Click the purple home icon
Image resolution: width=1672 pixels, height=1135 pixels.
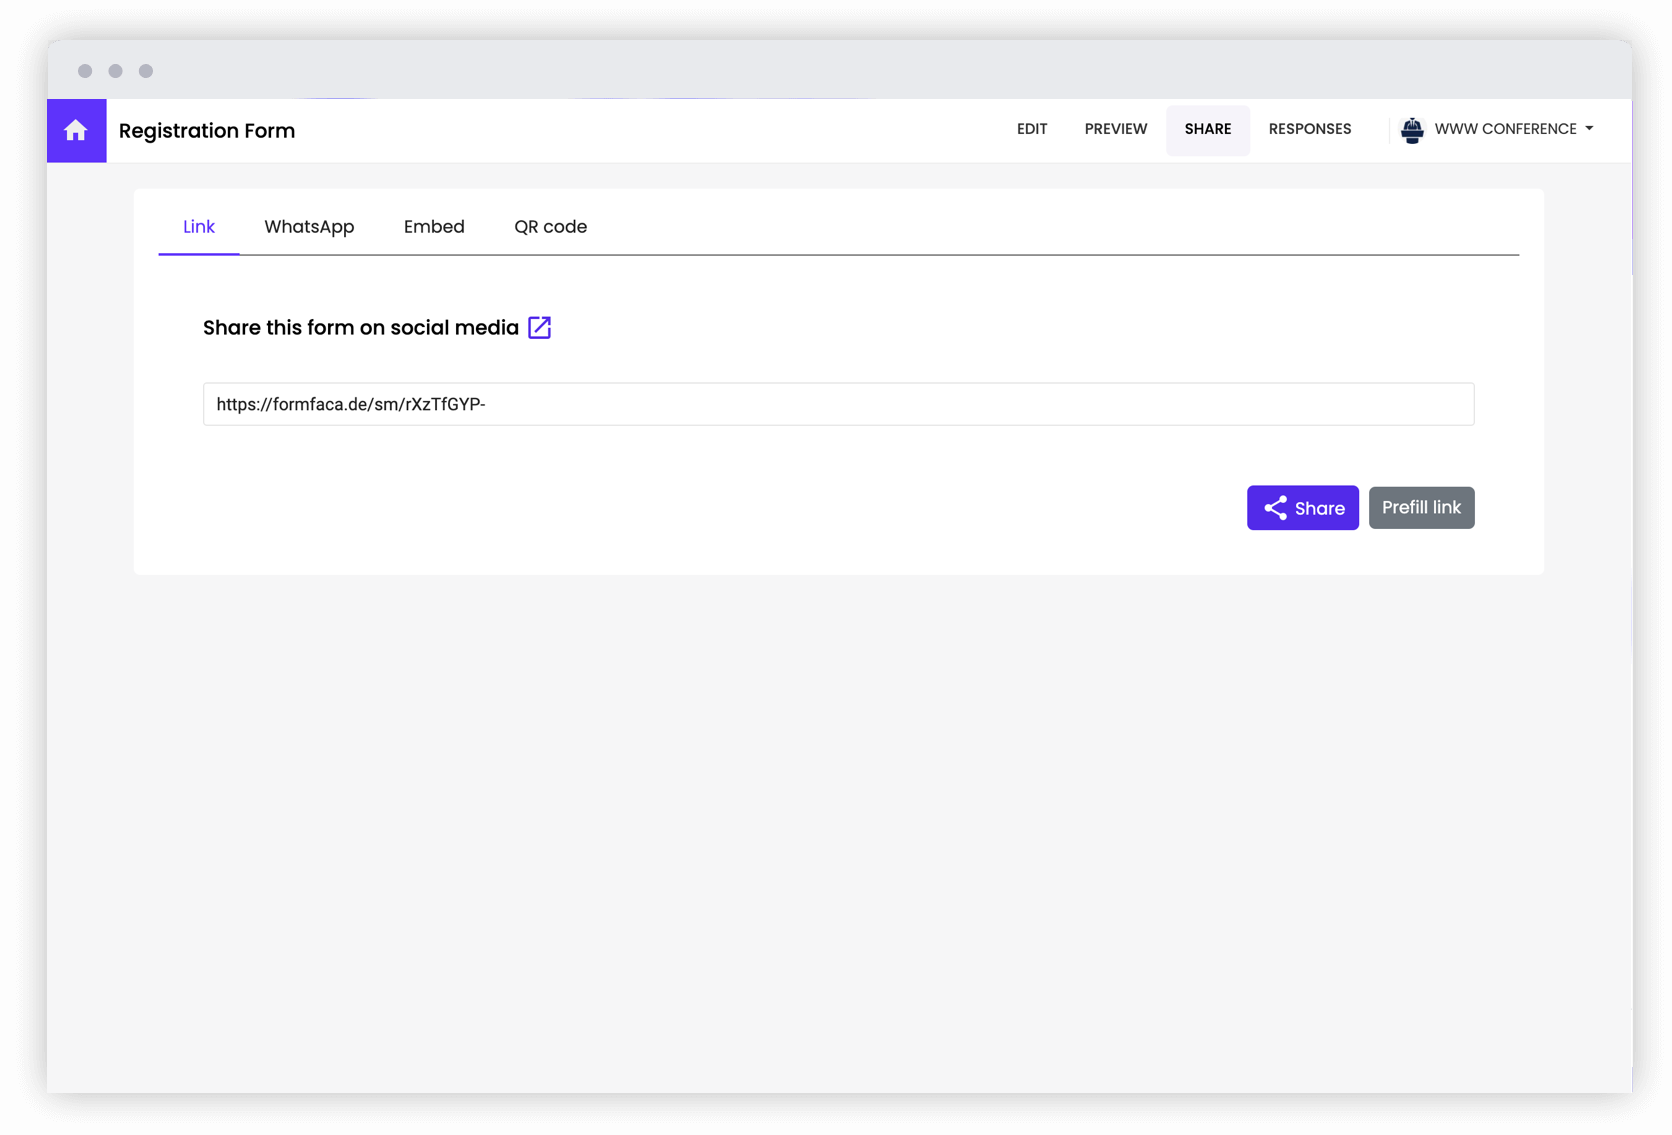76,130
